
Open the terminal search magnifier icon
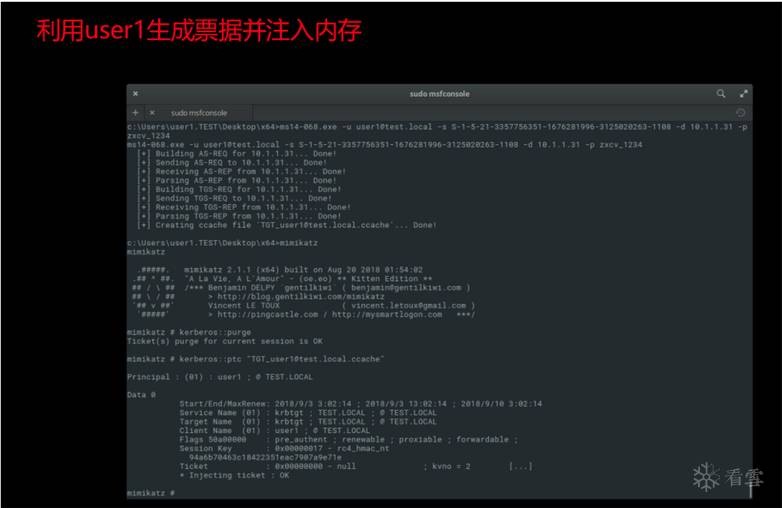[x=721, y=93]
